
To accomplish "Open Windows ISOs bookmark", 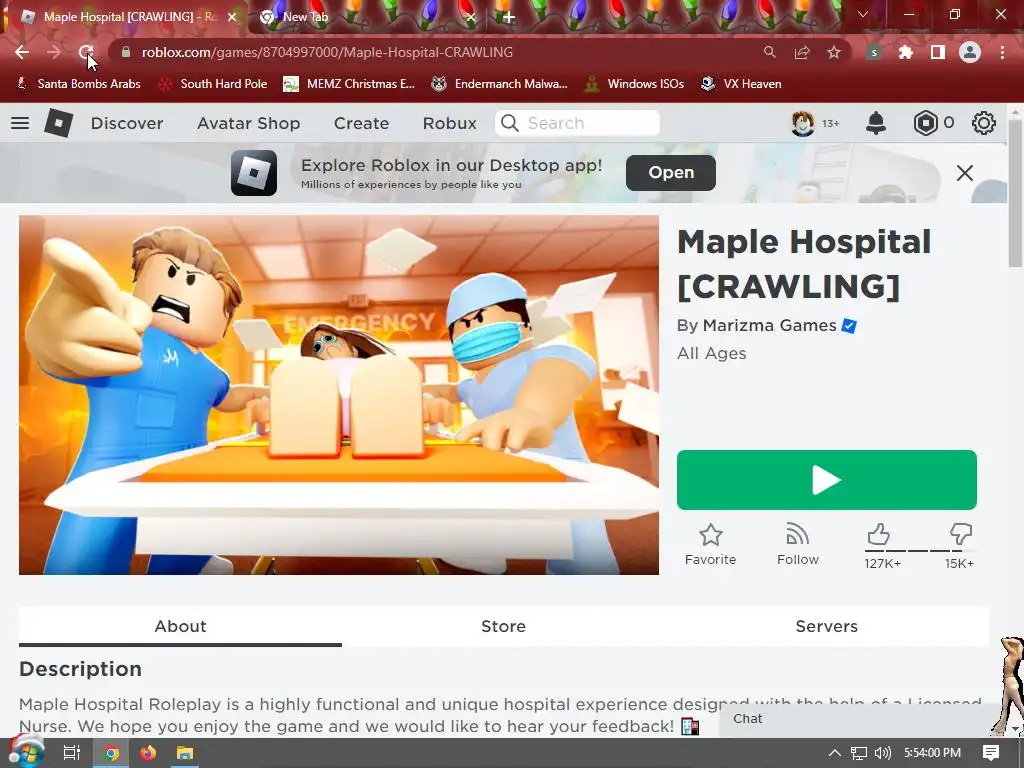I will point(634,84).
